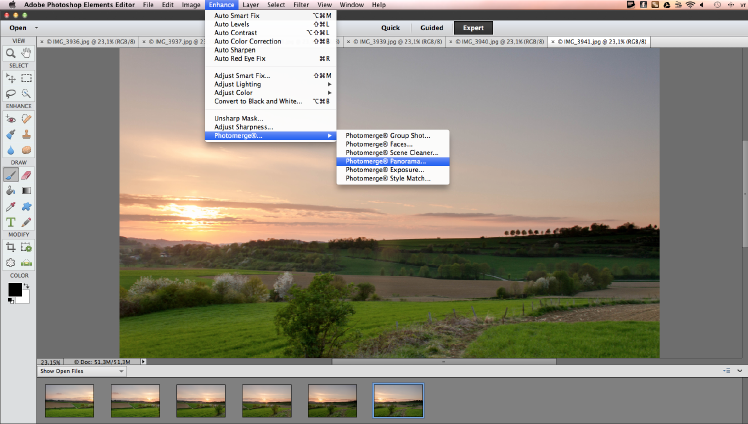
Task: Collapse the Photo Bin with chevron
Action: [739, 371]
